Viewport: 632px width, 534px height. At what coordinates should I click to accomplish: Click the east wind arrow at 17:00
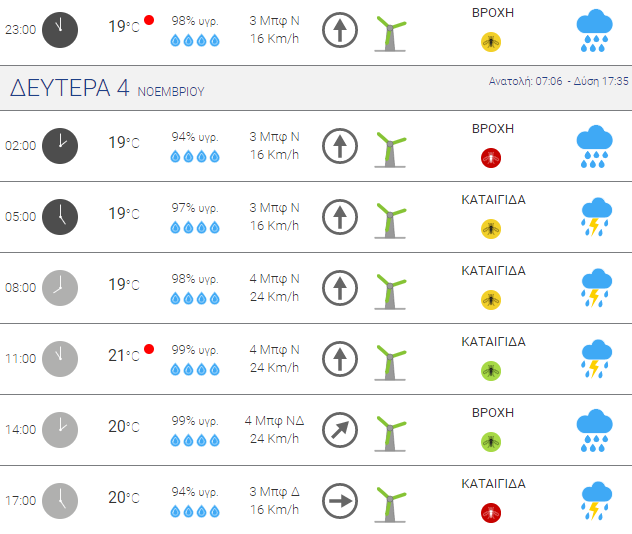pyautogui.click(x=340, y=501)
